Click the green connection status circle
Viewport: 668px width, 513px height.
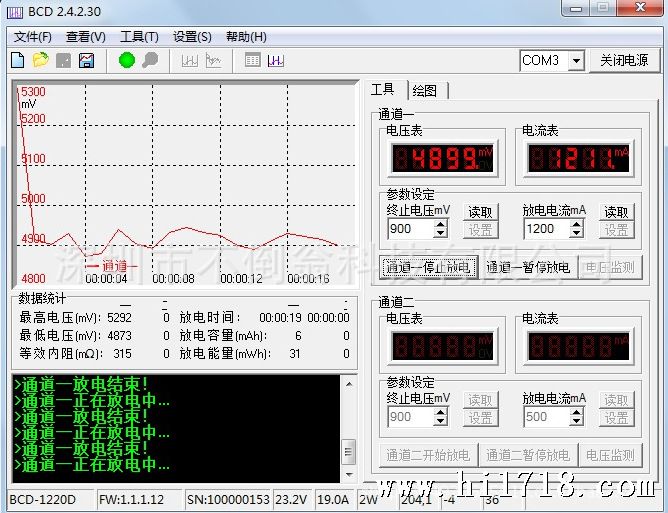[x=127, y=60]
